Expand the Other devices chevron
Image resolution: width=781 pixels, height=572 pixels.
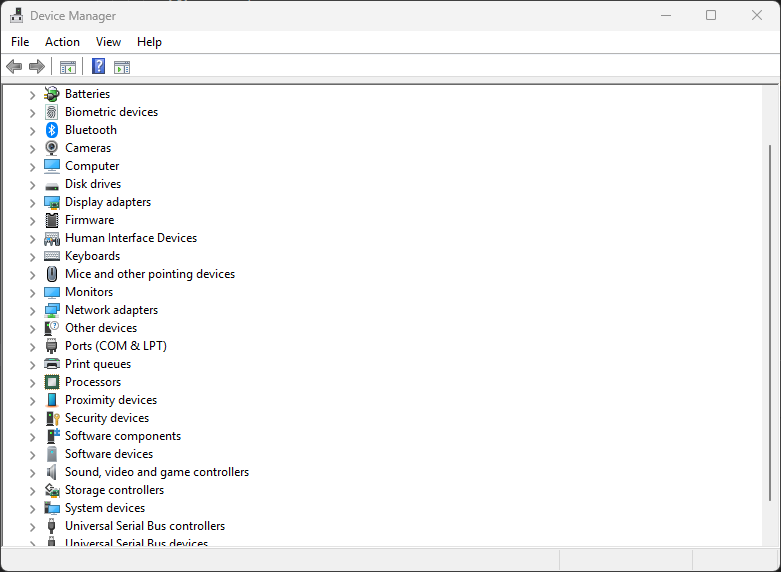32,329
